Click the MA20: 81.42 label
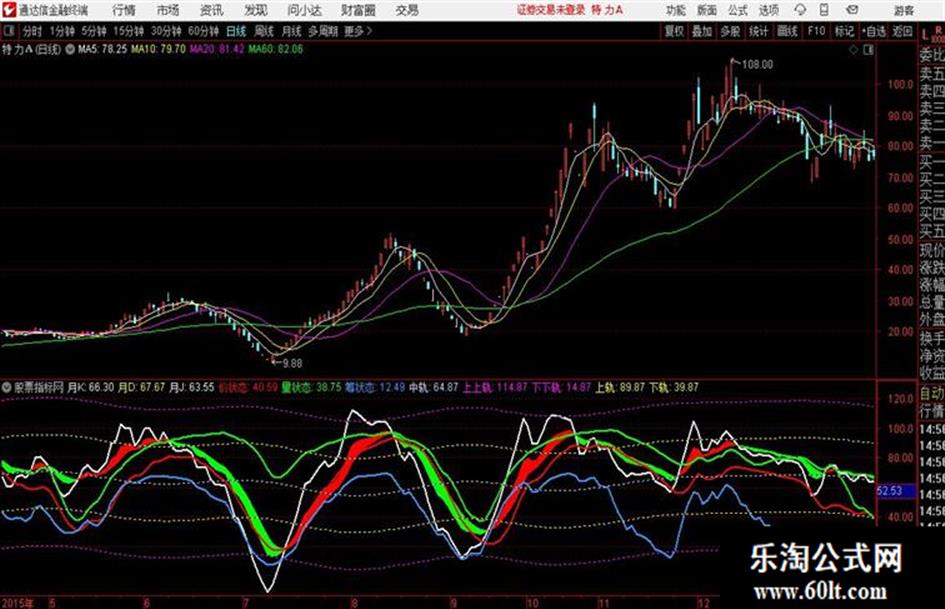The width and height of the screenshot is (945, 609). click(217, 49)
